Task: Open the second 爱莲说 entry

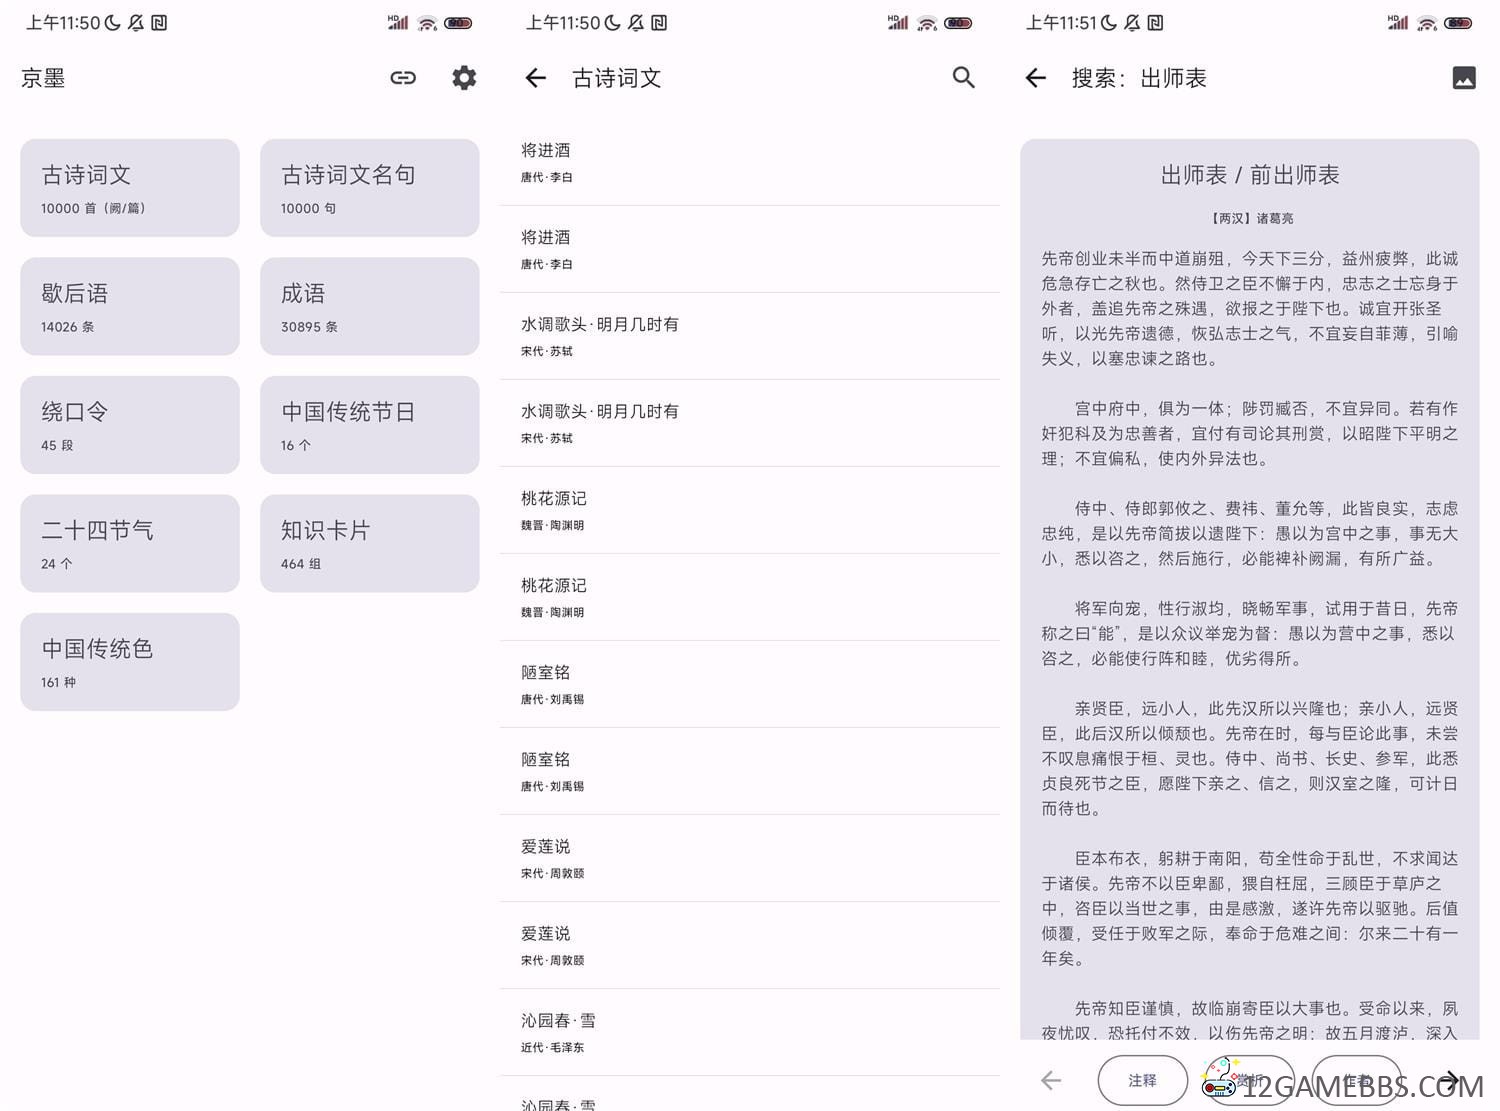Action: (x=750, y=945)
